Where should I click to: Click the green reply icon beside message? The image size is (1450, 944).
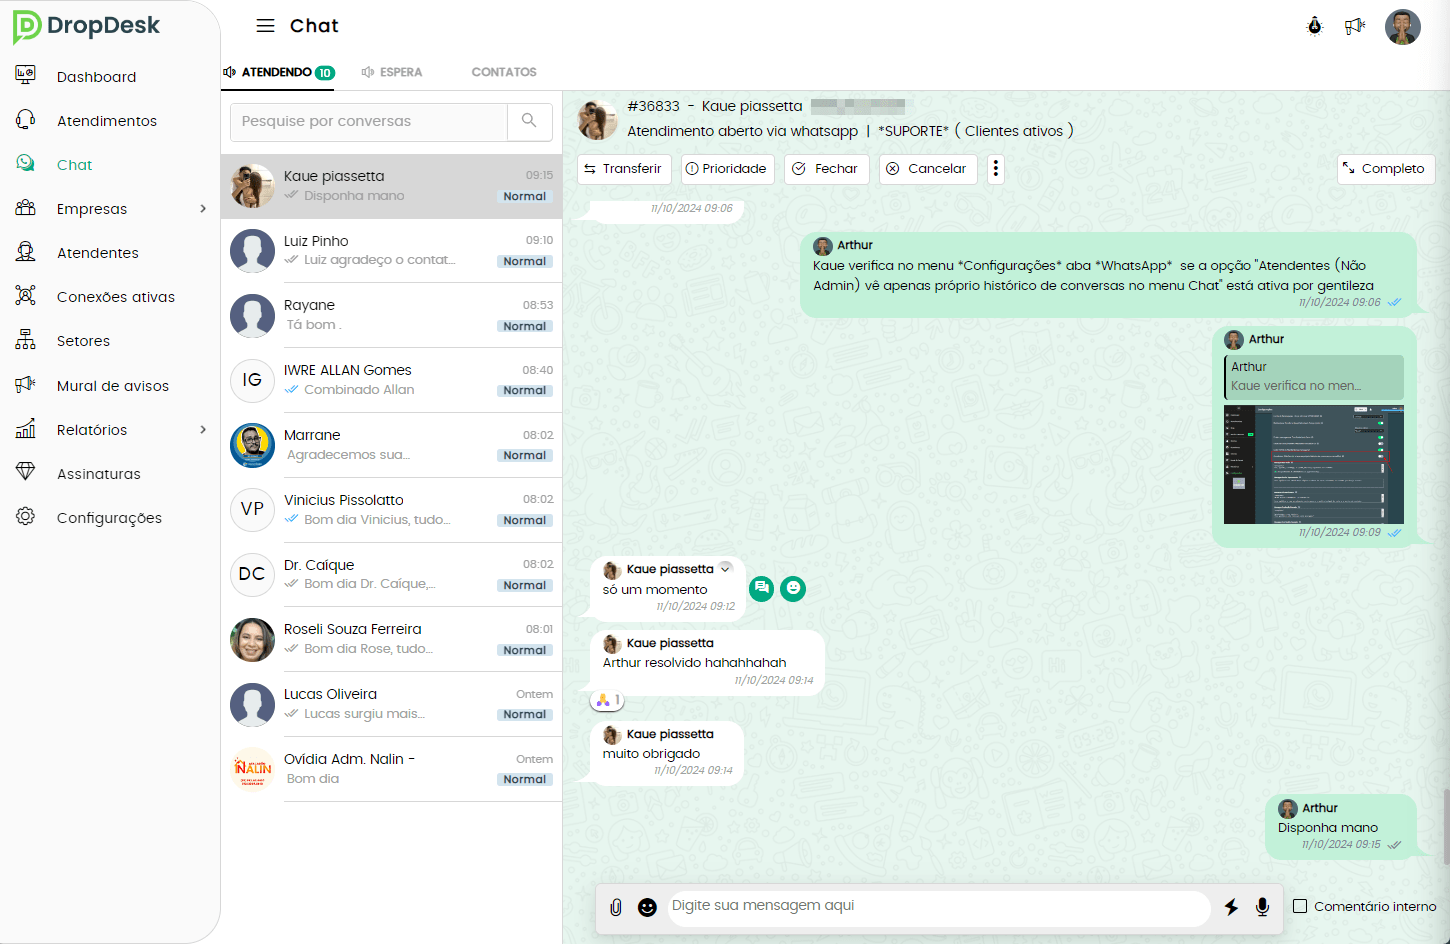tap(762, 589)
